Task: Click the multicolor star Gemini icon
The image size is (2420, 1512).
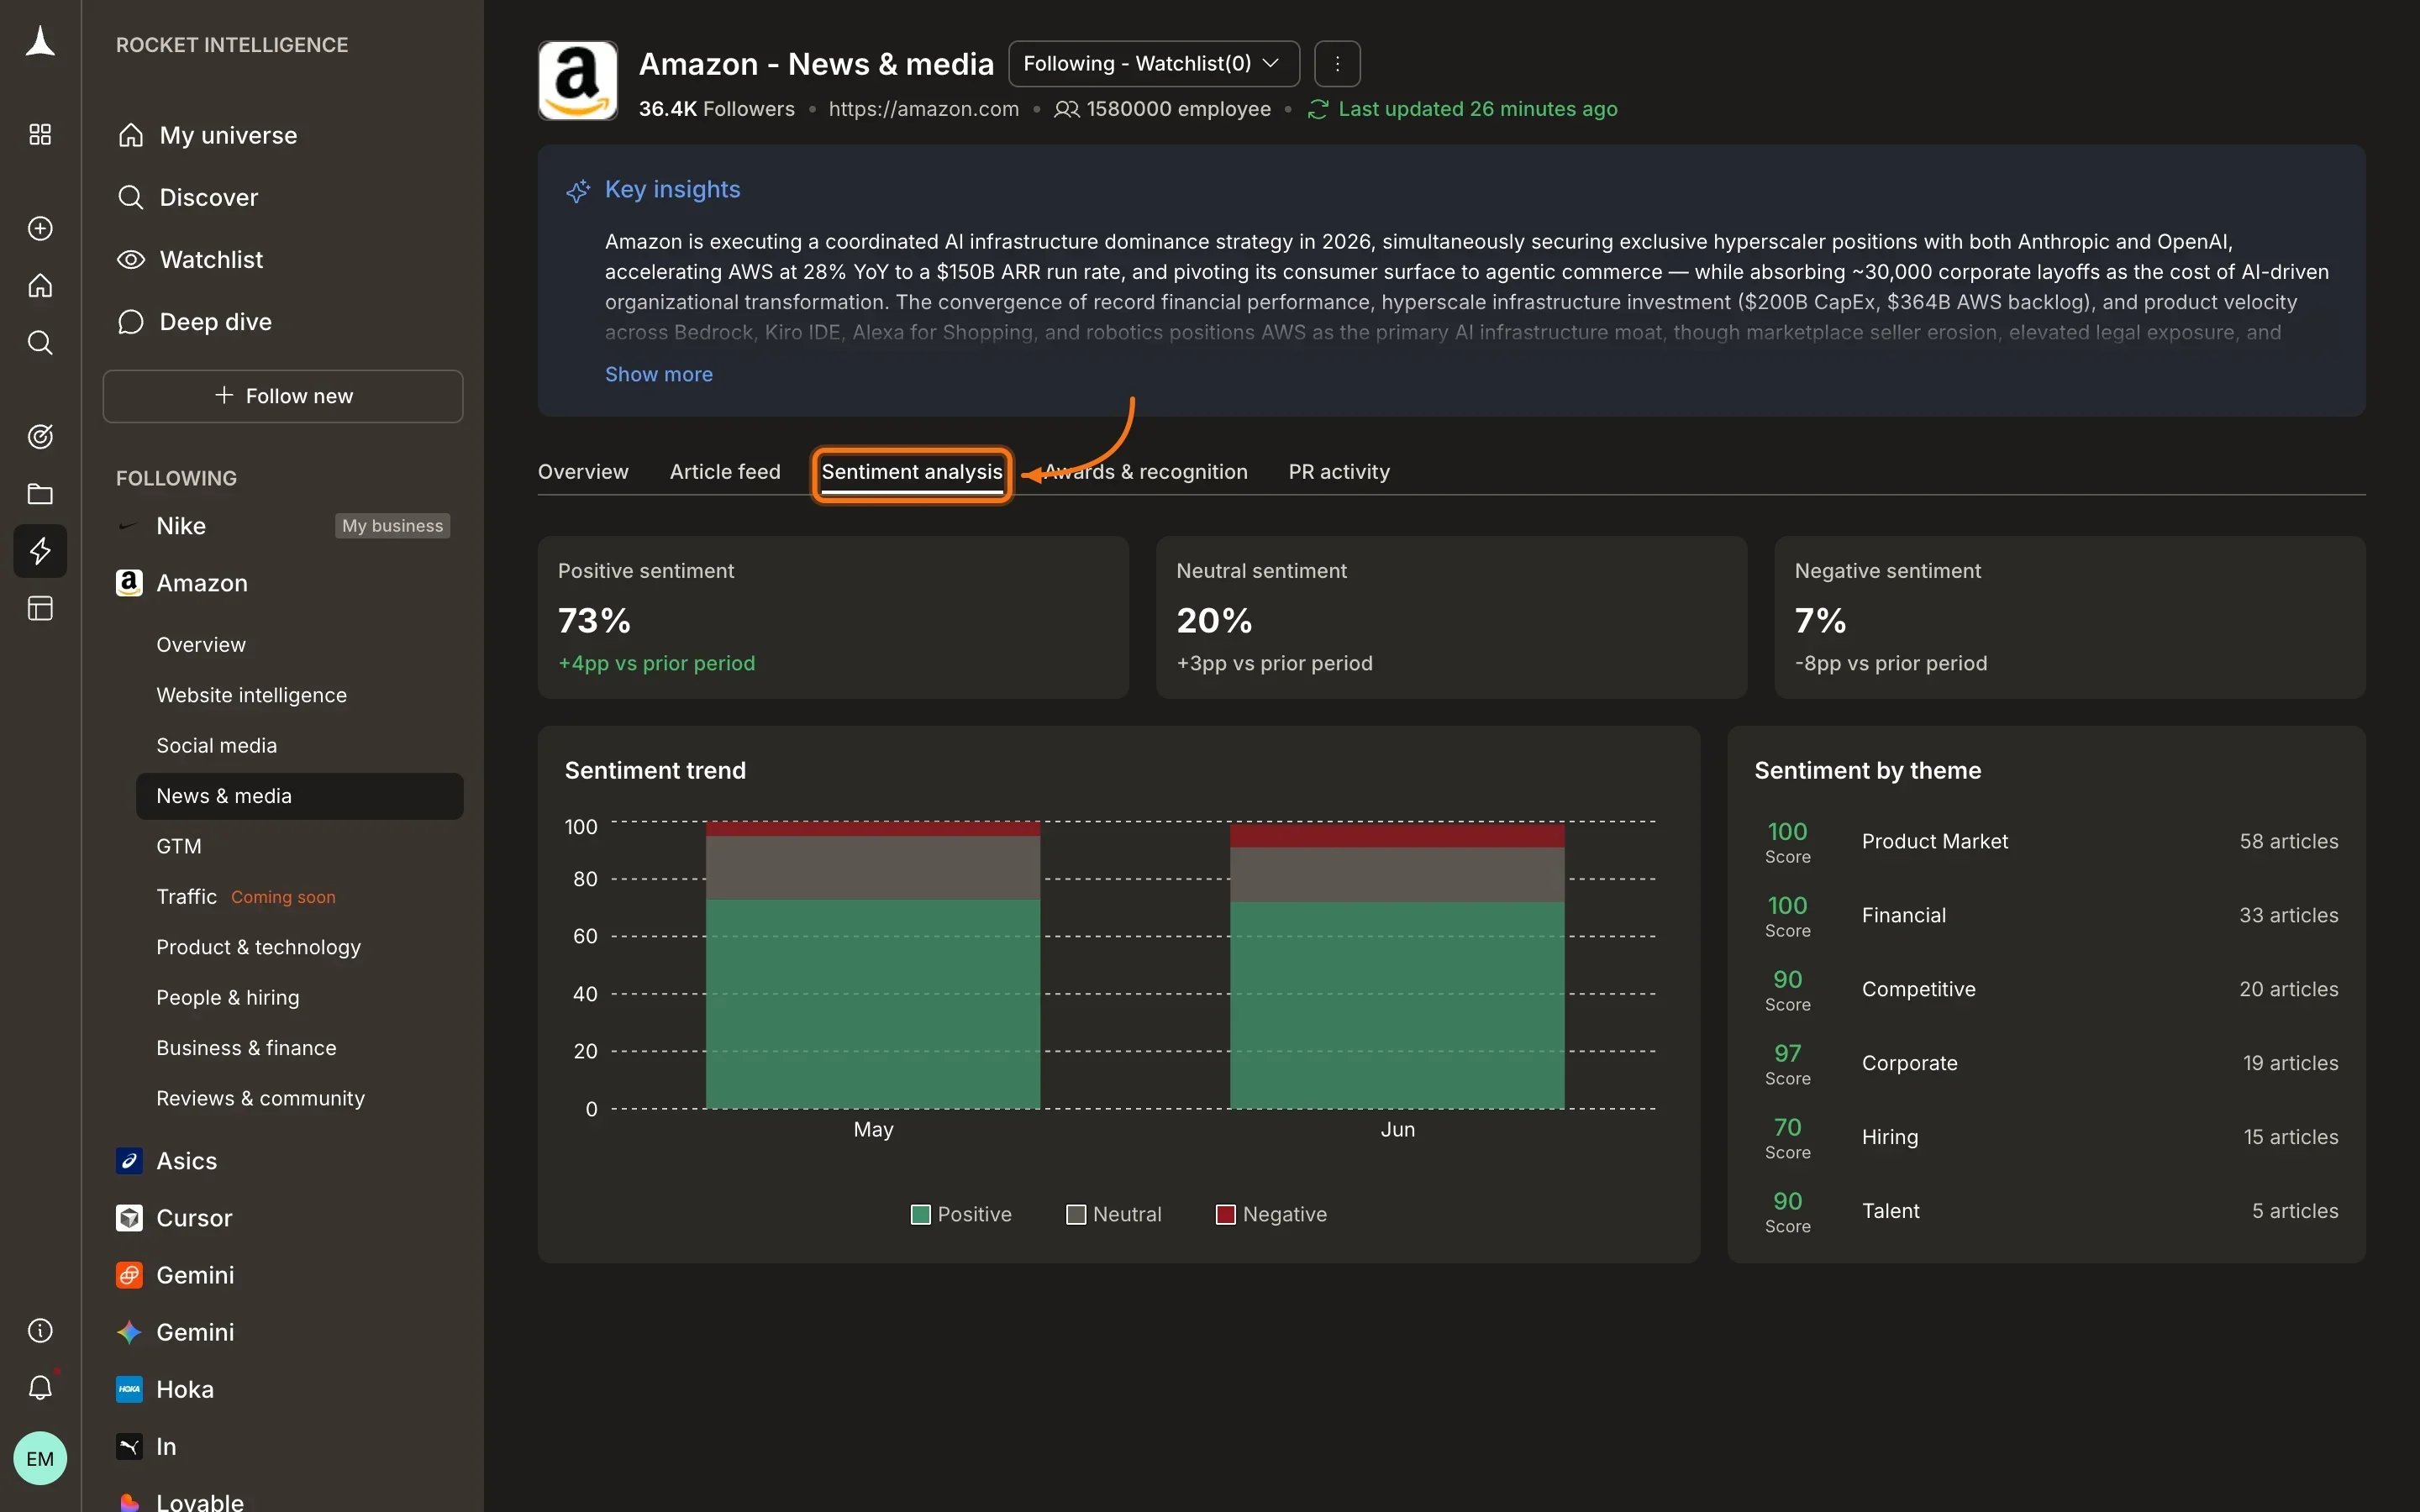Action: click(x=129, y=1332)
